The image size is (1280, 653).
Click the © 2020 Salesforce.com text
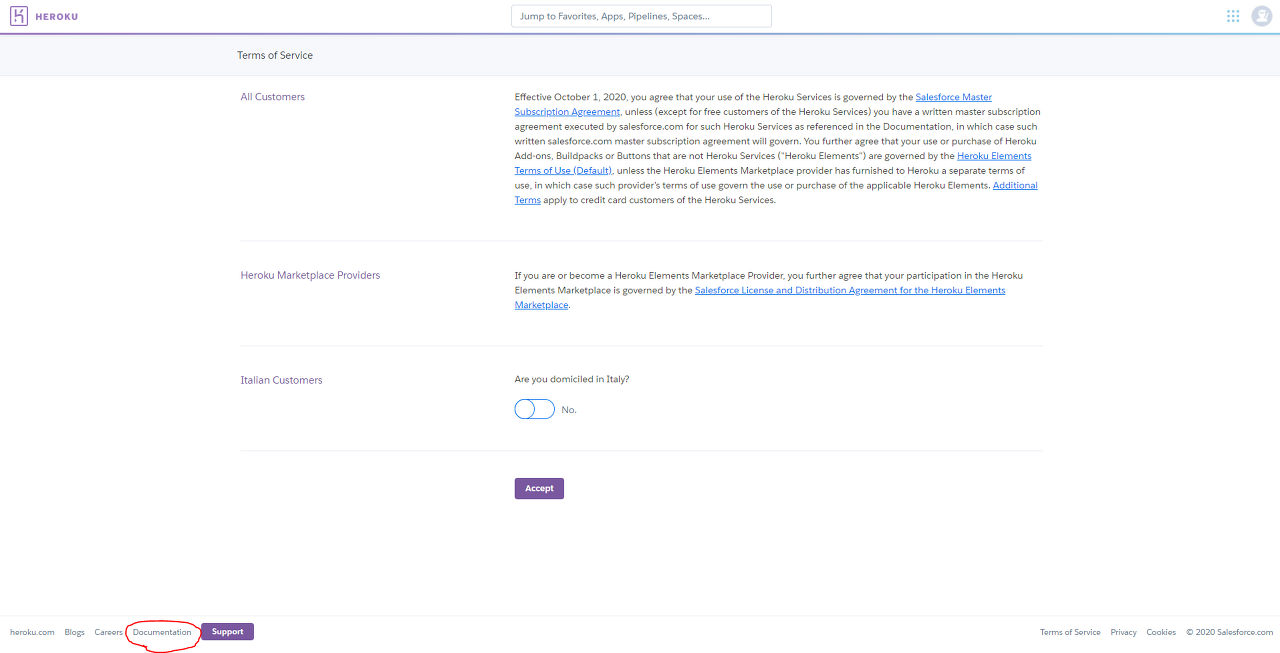pos(1229,632)
